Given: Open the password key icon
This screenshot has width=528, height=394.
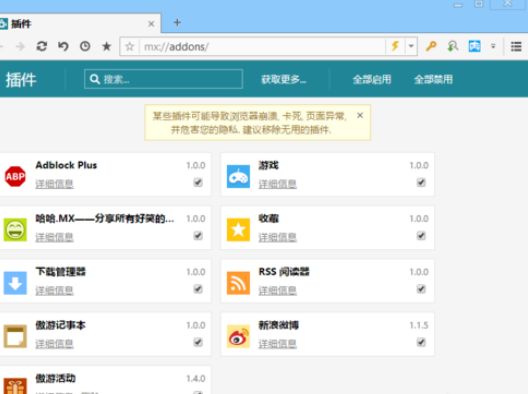Looking at the screenshot, I should coord(431,46).
